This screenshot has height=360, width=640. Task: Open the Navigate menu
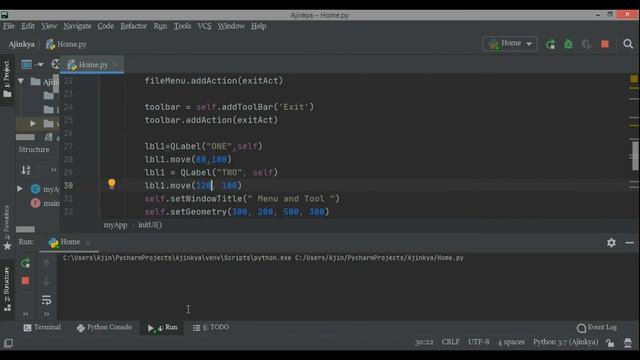tap(77, 26)
